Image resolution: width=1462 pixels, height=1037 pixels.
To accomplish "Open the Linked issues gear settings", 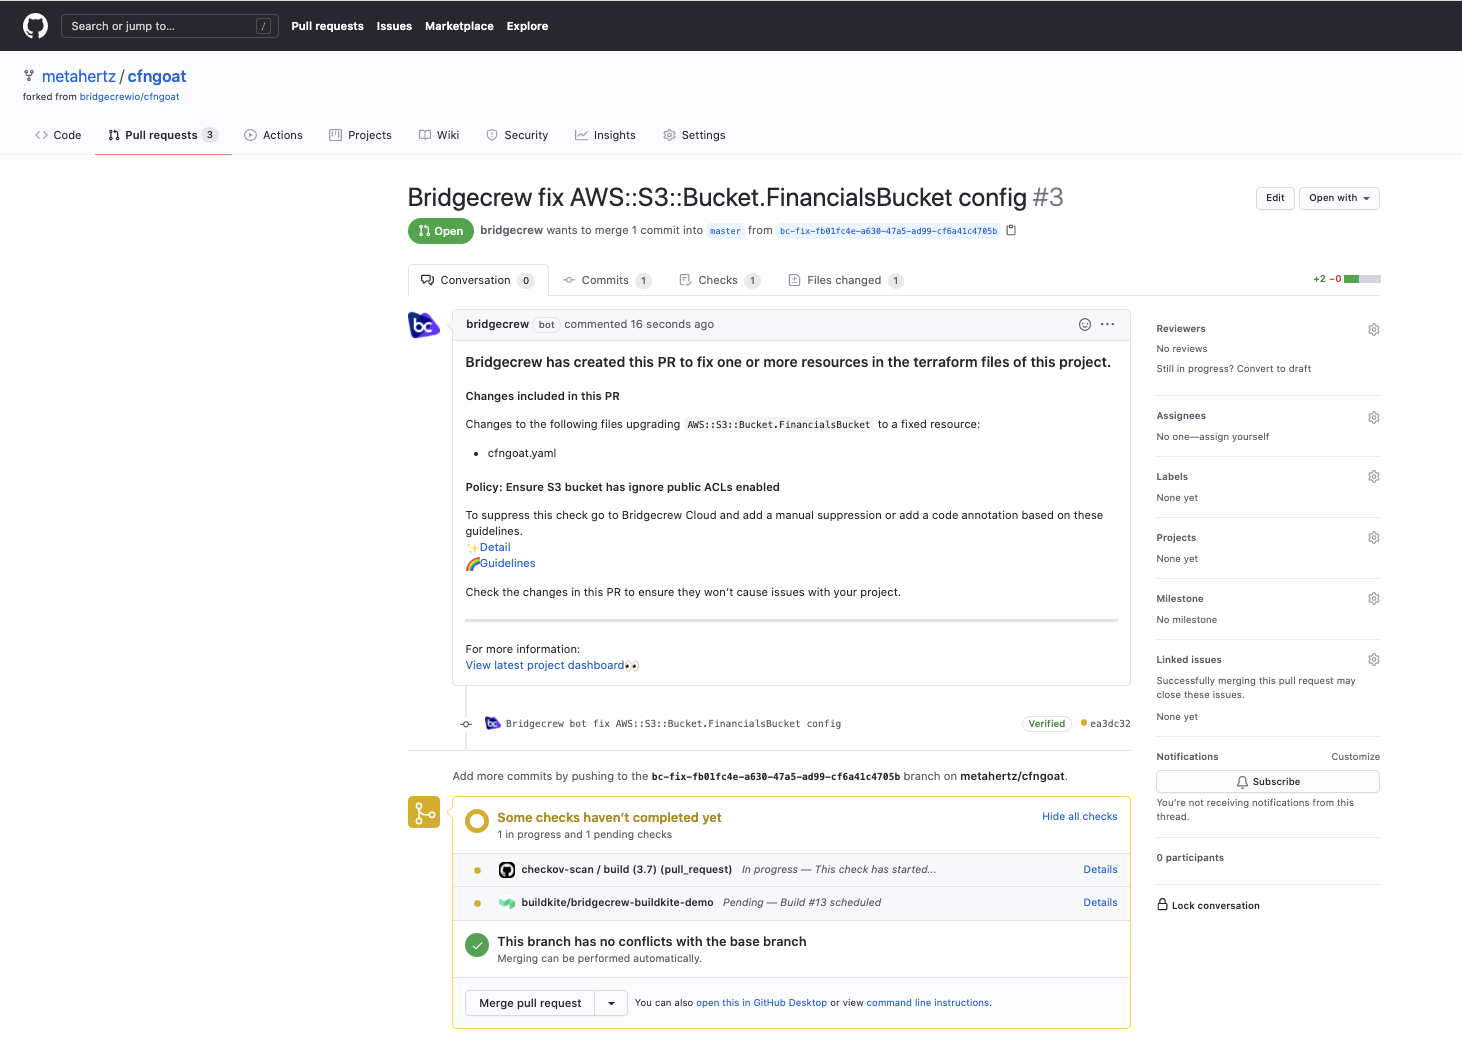I will (x=1374, y=660).
